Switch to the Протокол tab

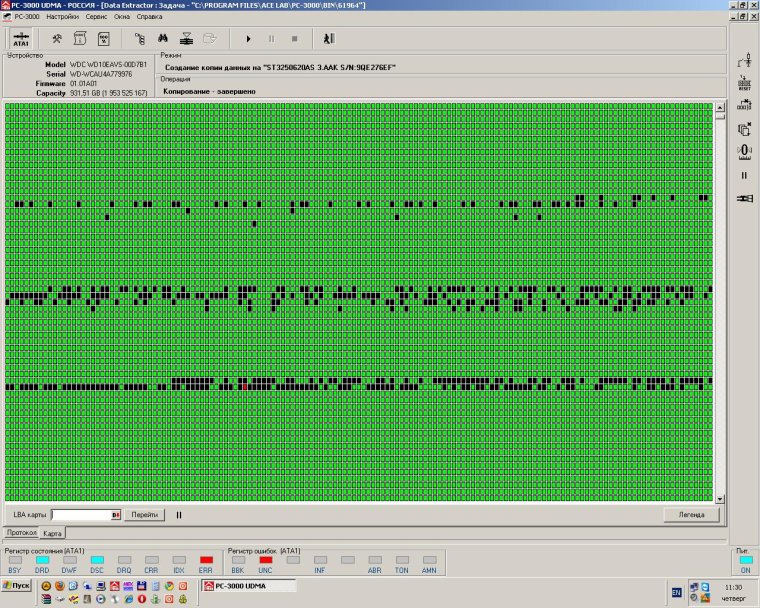pyautogui.click(x=22, y=532)
